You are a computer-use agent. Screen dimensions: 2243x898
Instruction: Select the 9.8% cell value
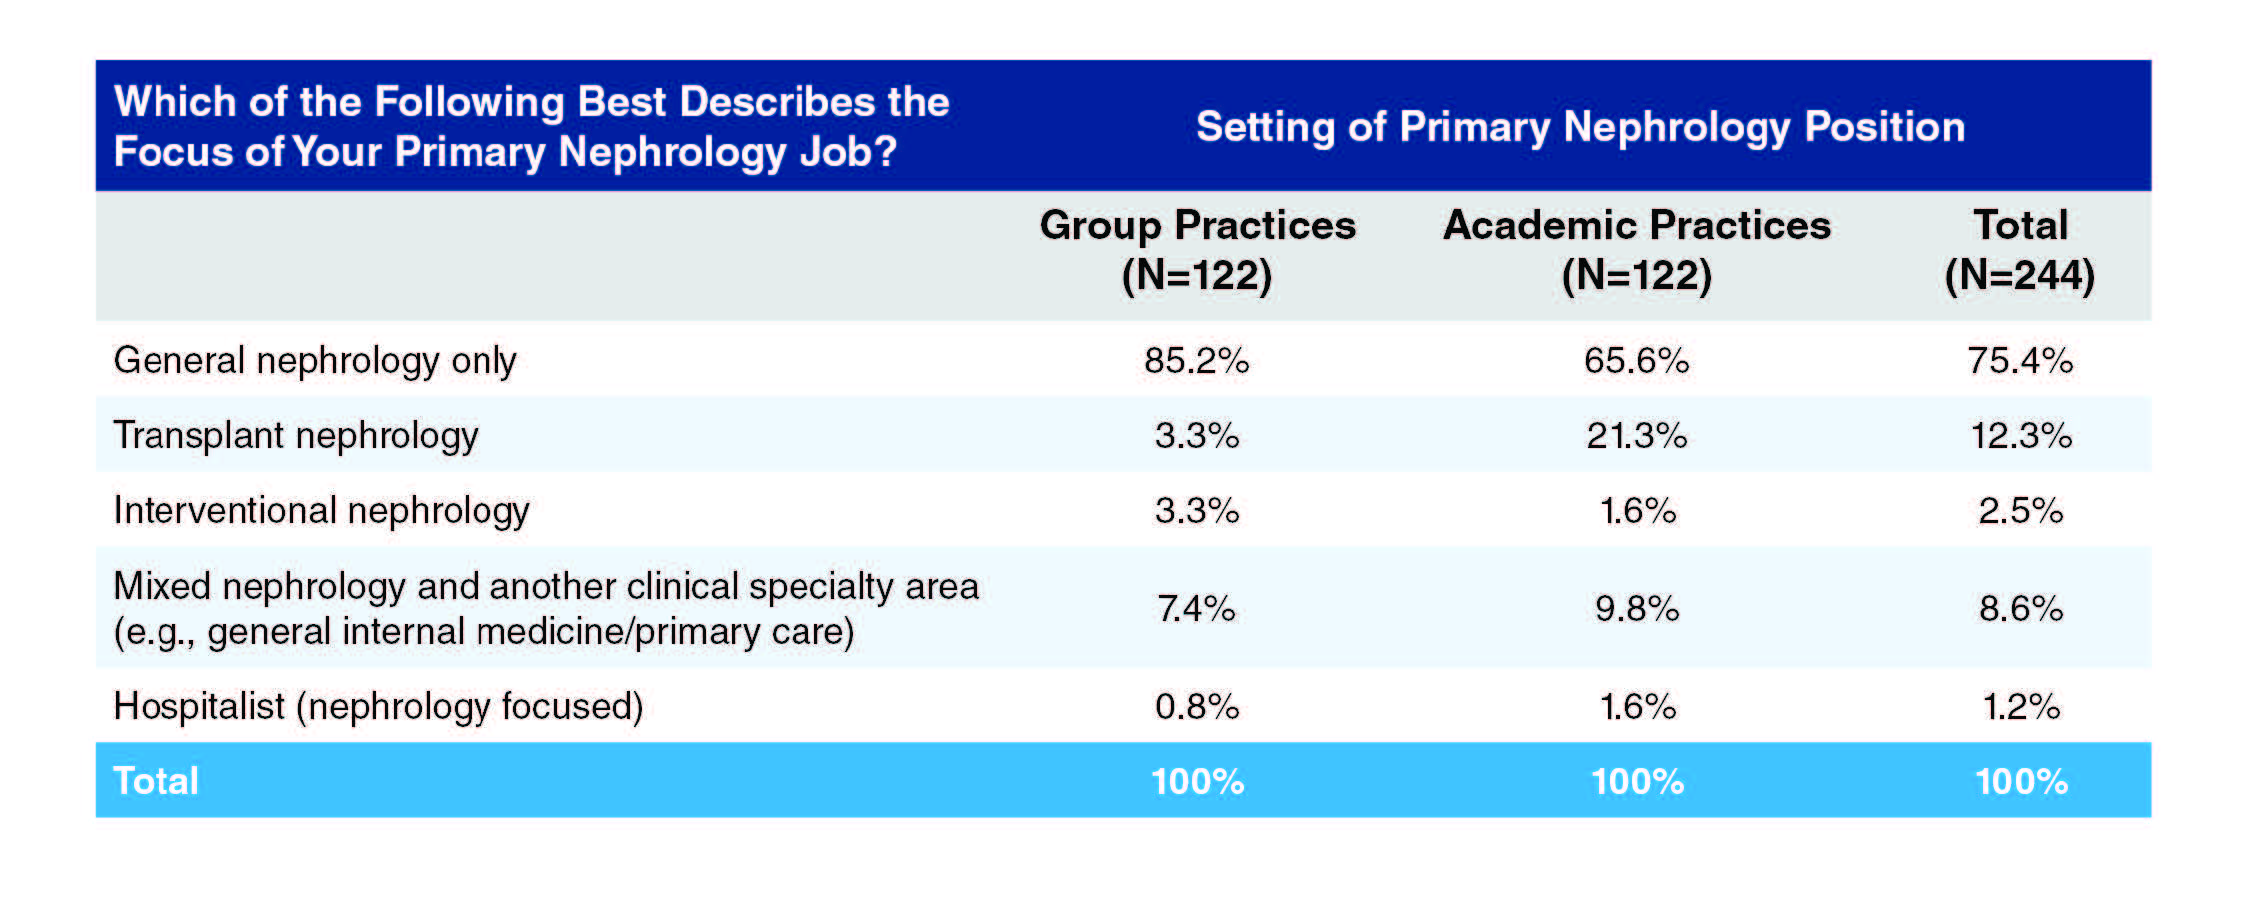click(1636, 608)
